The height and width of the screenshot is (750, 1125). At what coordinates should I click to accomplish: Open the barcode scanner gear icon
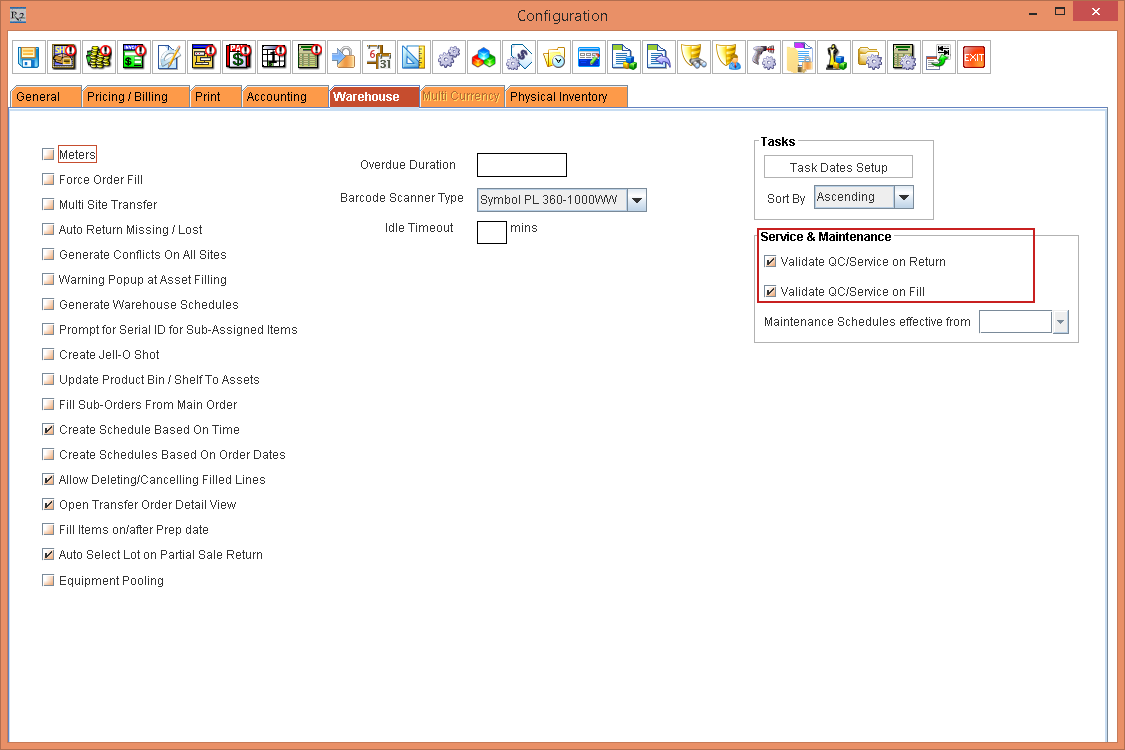(x=764, y=57)
